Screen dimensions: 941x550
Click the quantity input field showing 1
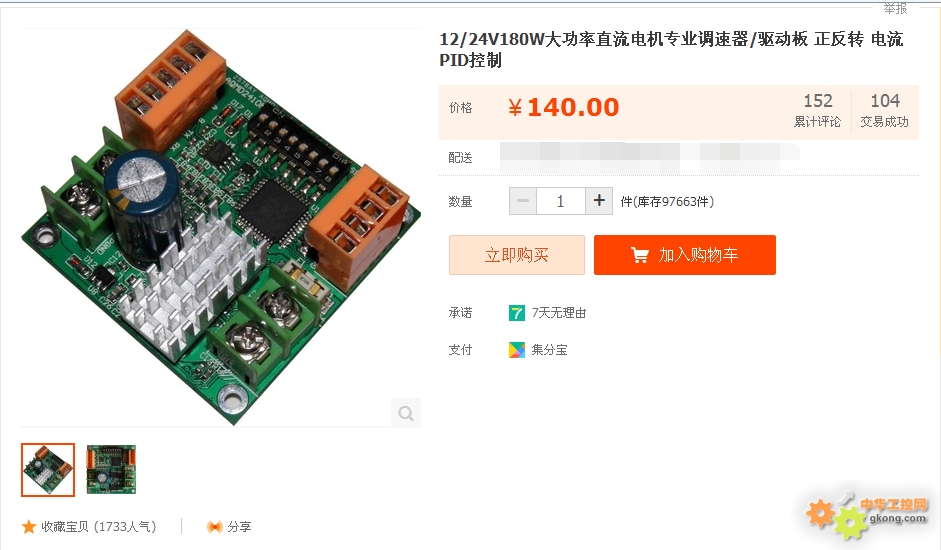tap(561, 201)
